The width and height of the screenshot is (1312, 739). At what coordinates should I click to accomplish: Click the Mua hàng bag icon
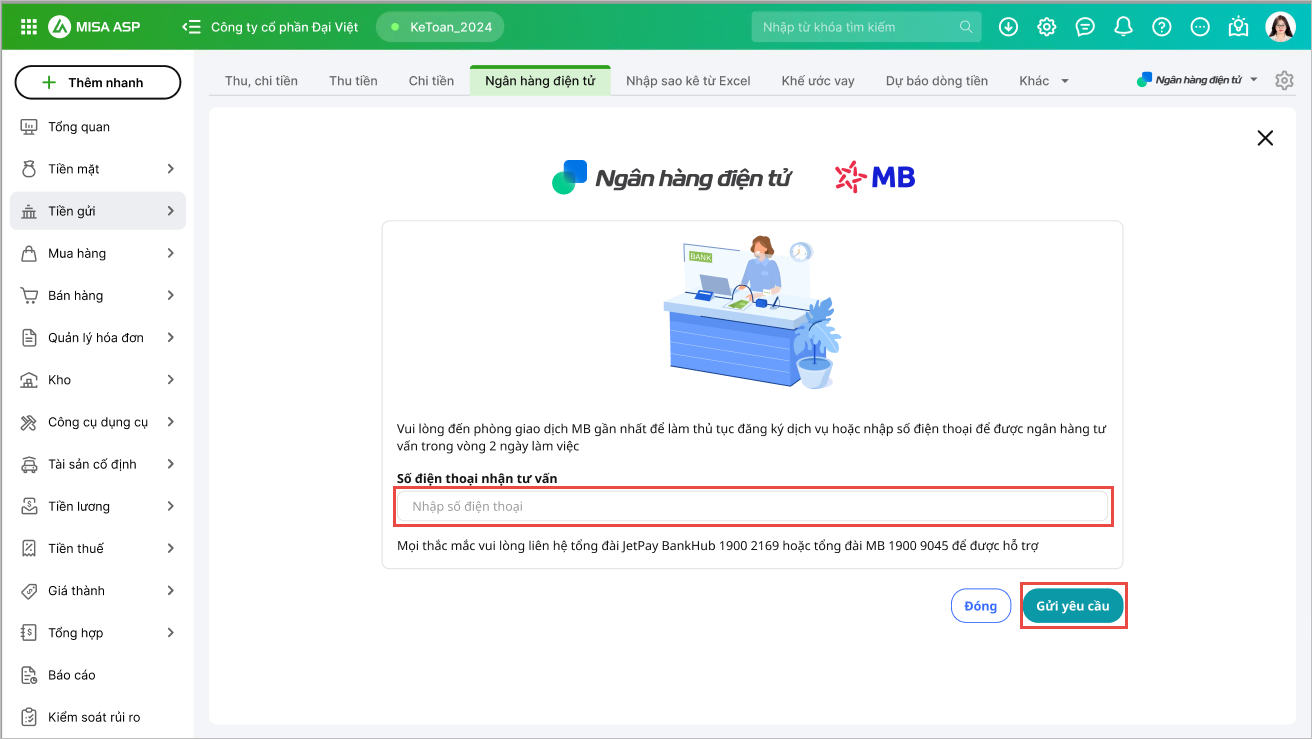[x=29, y=253]
